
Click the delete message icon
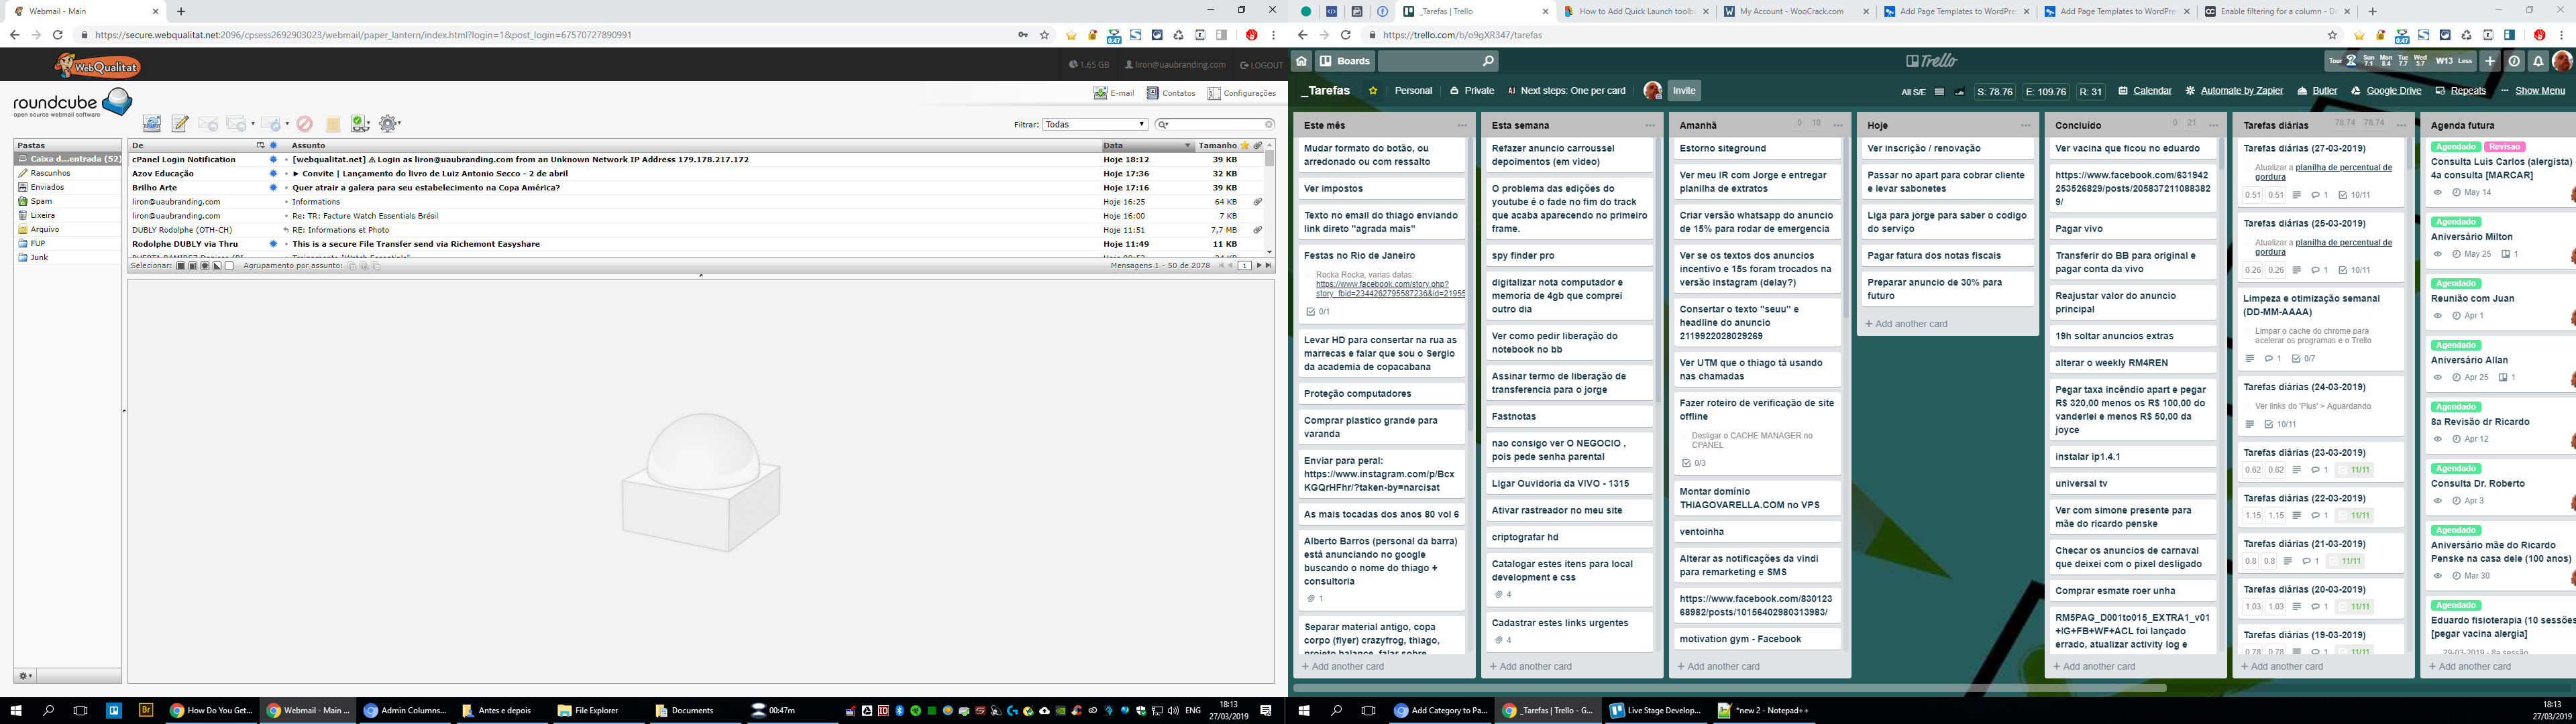point(305,124)
